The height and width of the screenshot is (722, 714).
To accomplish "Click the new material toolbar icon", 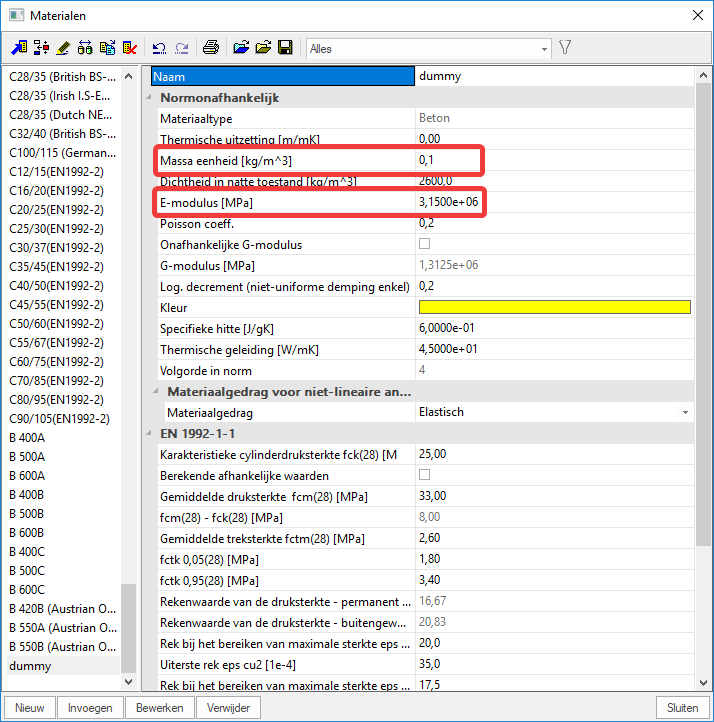I will 19,48.
